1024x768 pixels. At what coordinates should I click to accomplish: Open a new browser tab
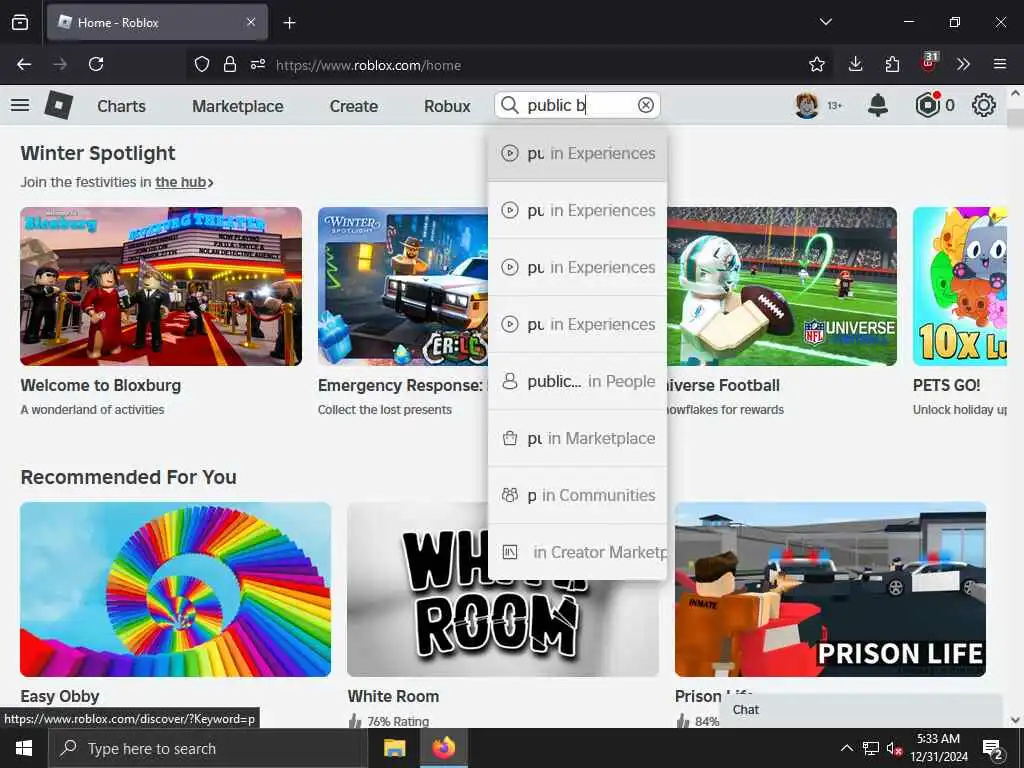point(289,23)
